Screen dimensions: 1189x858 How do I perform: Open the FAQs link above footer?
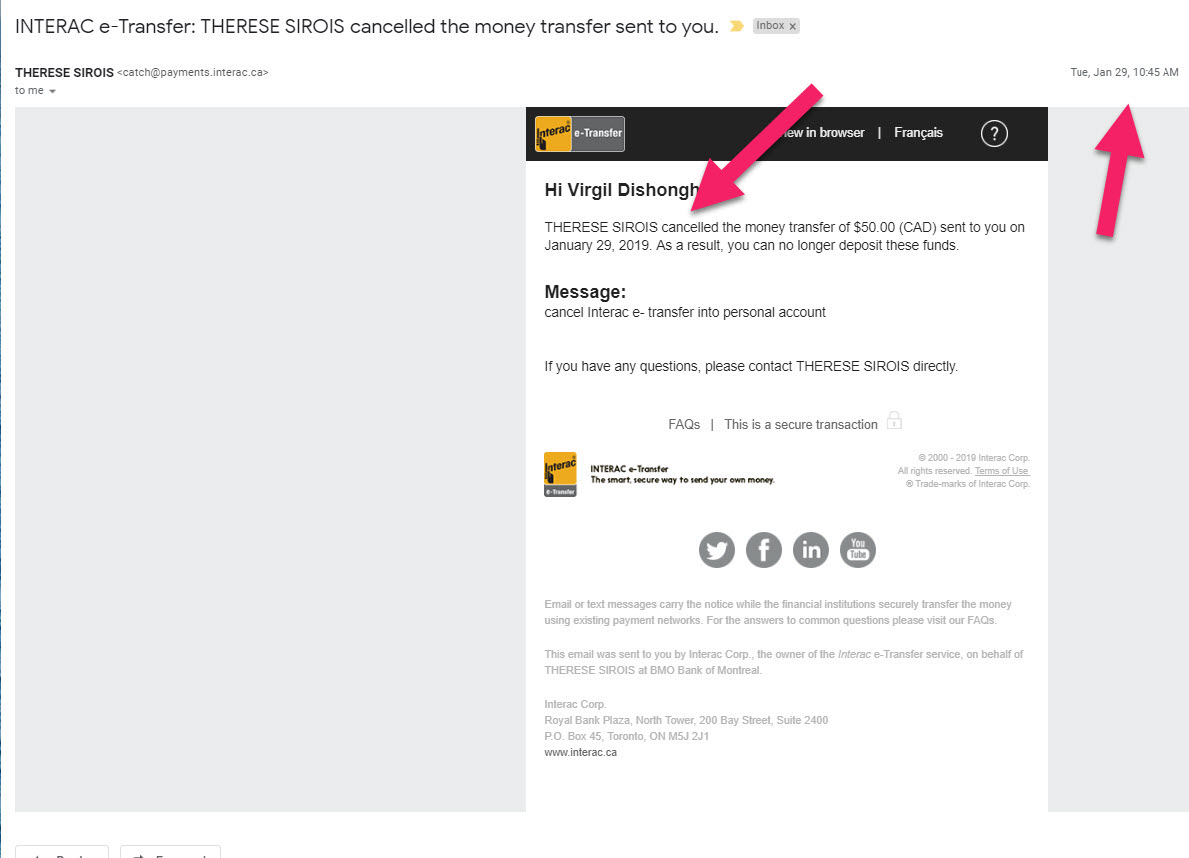(684, 425)
